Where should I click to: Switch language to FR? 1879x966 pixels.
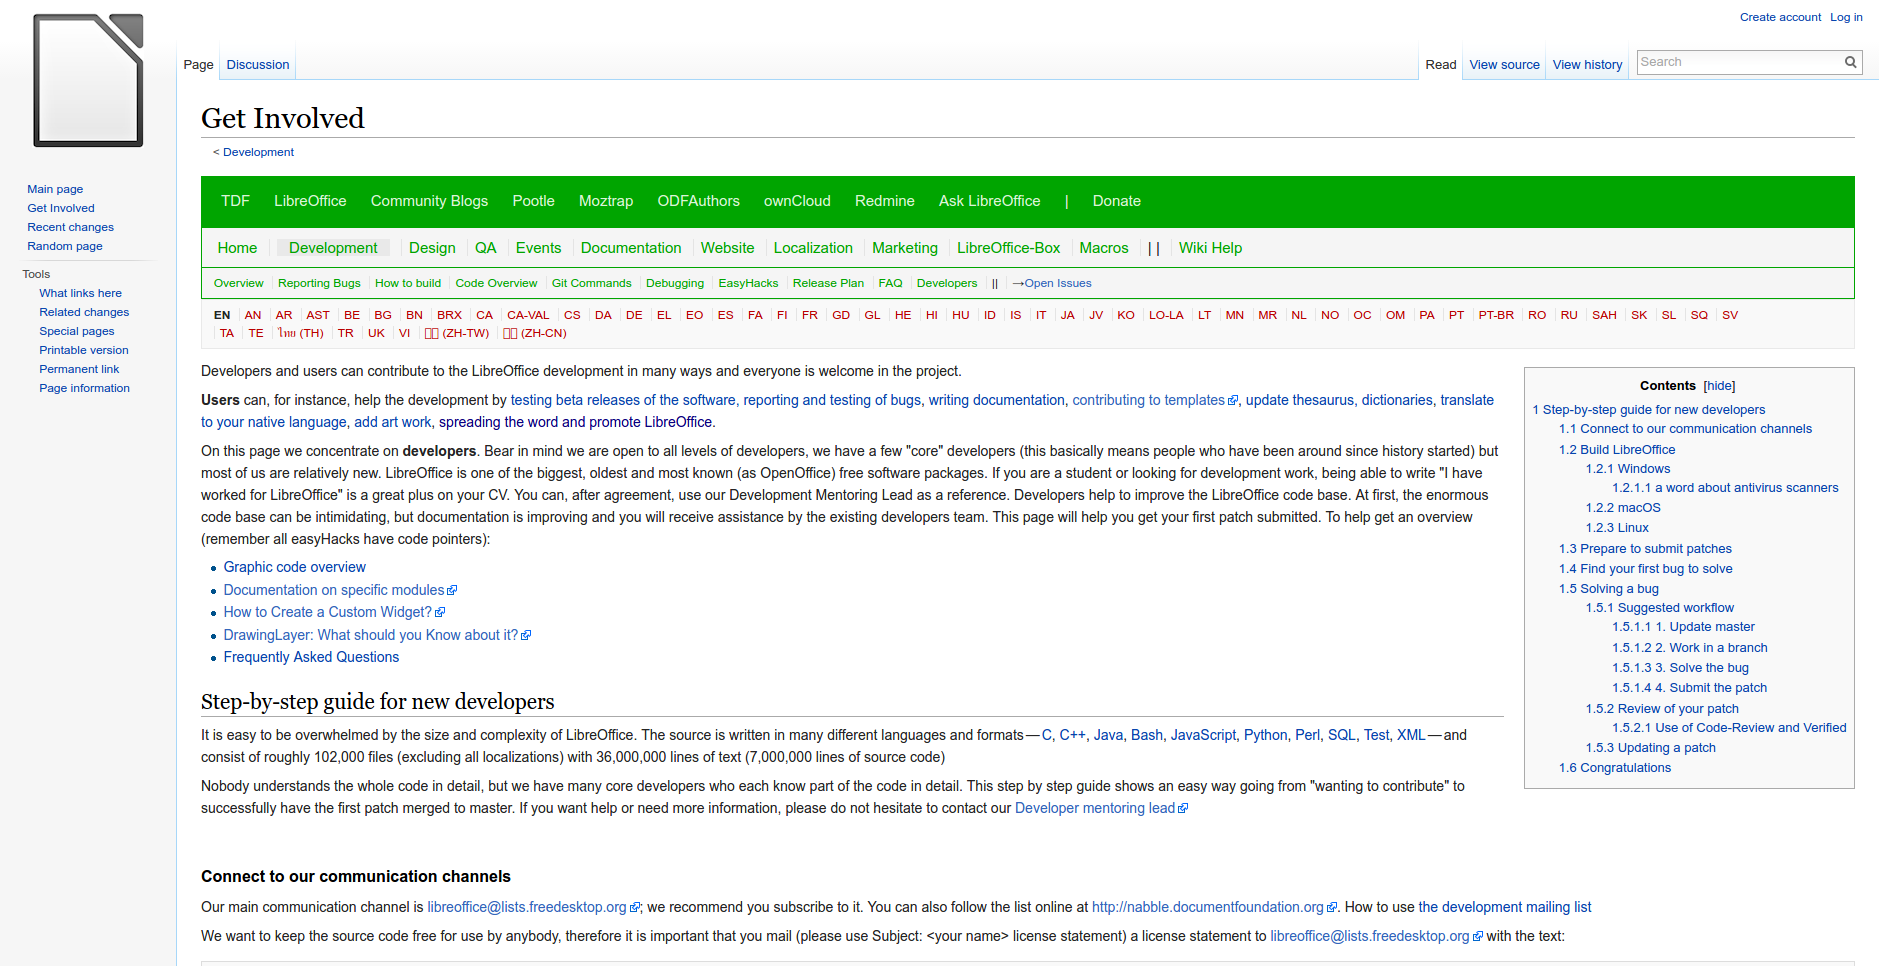(809, 315)
